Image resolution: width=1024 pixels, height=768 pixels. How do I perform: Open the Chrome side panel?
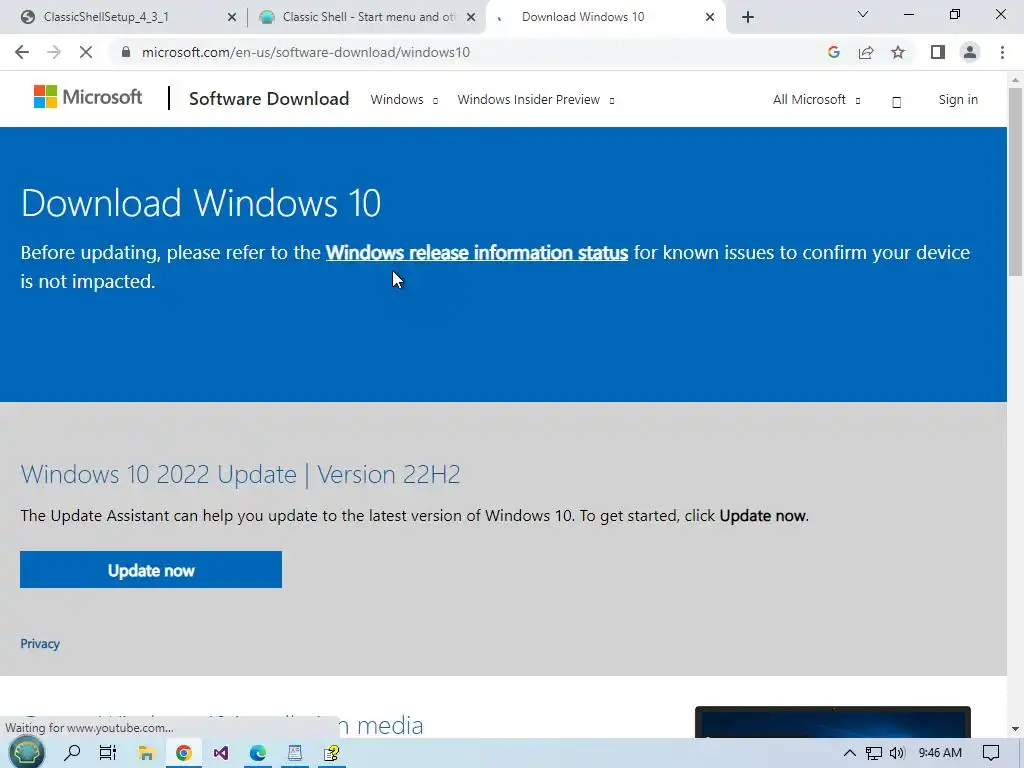(938, 52)
